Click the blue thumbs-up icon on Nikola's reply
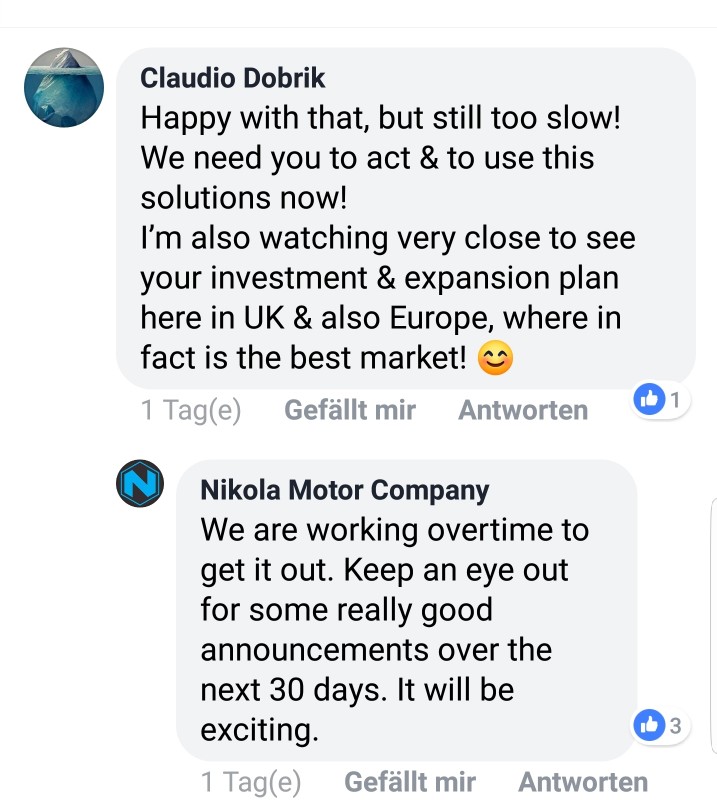717x800 pixels. (650, 725)
